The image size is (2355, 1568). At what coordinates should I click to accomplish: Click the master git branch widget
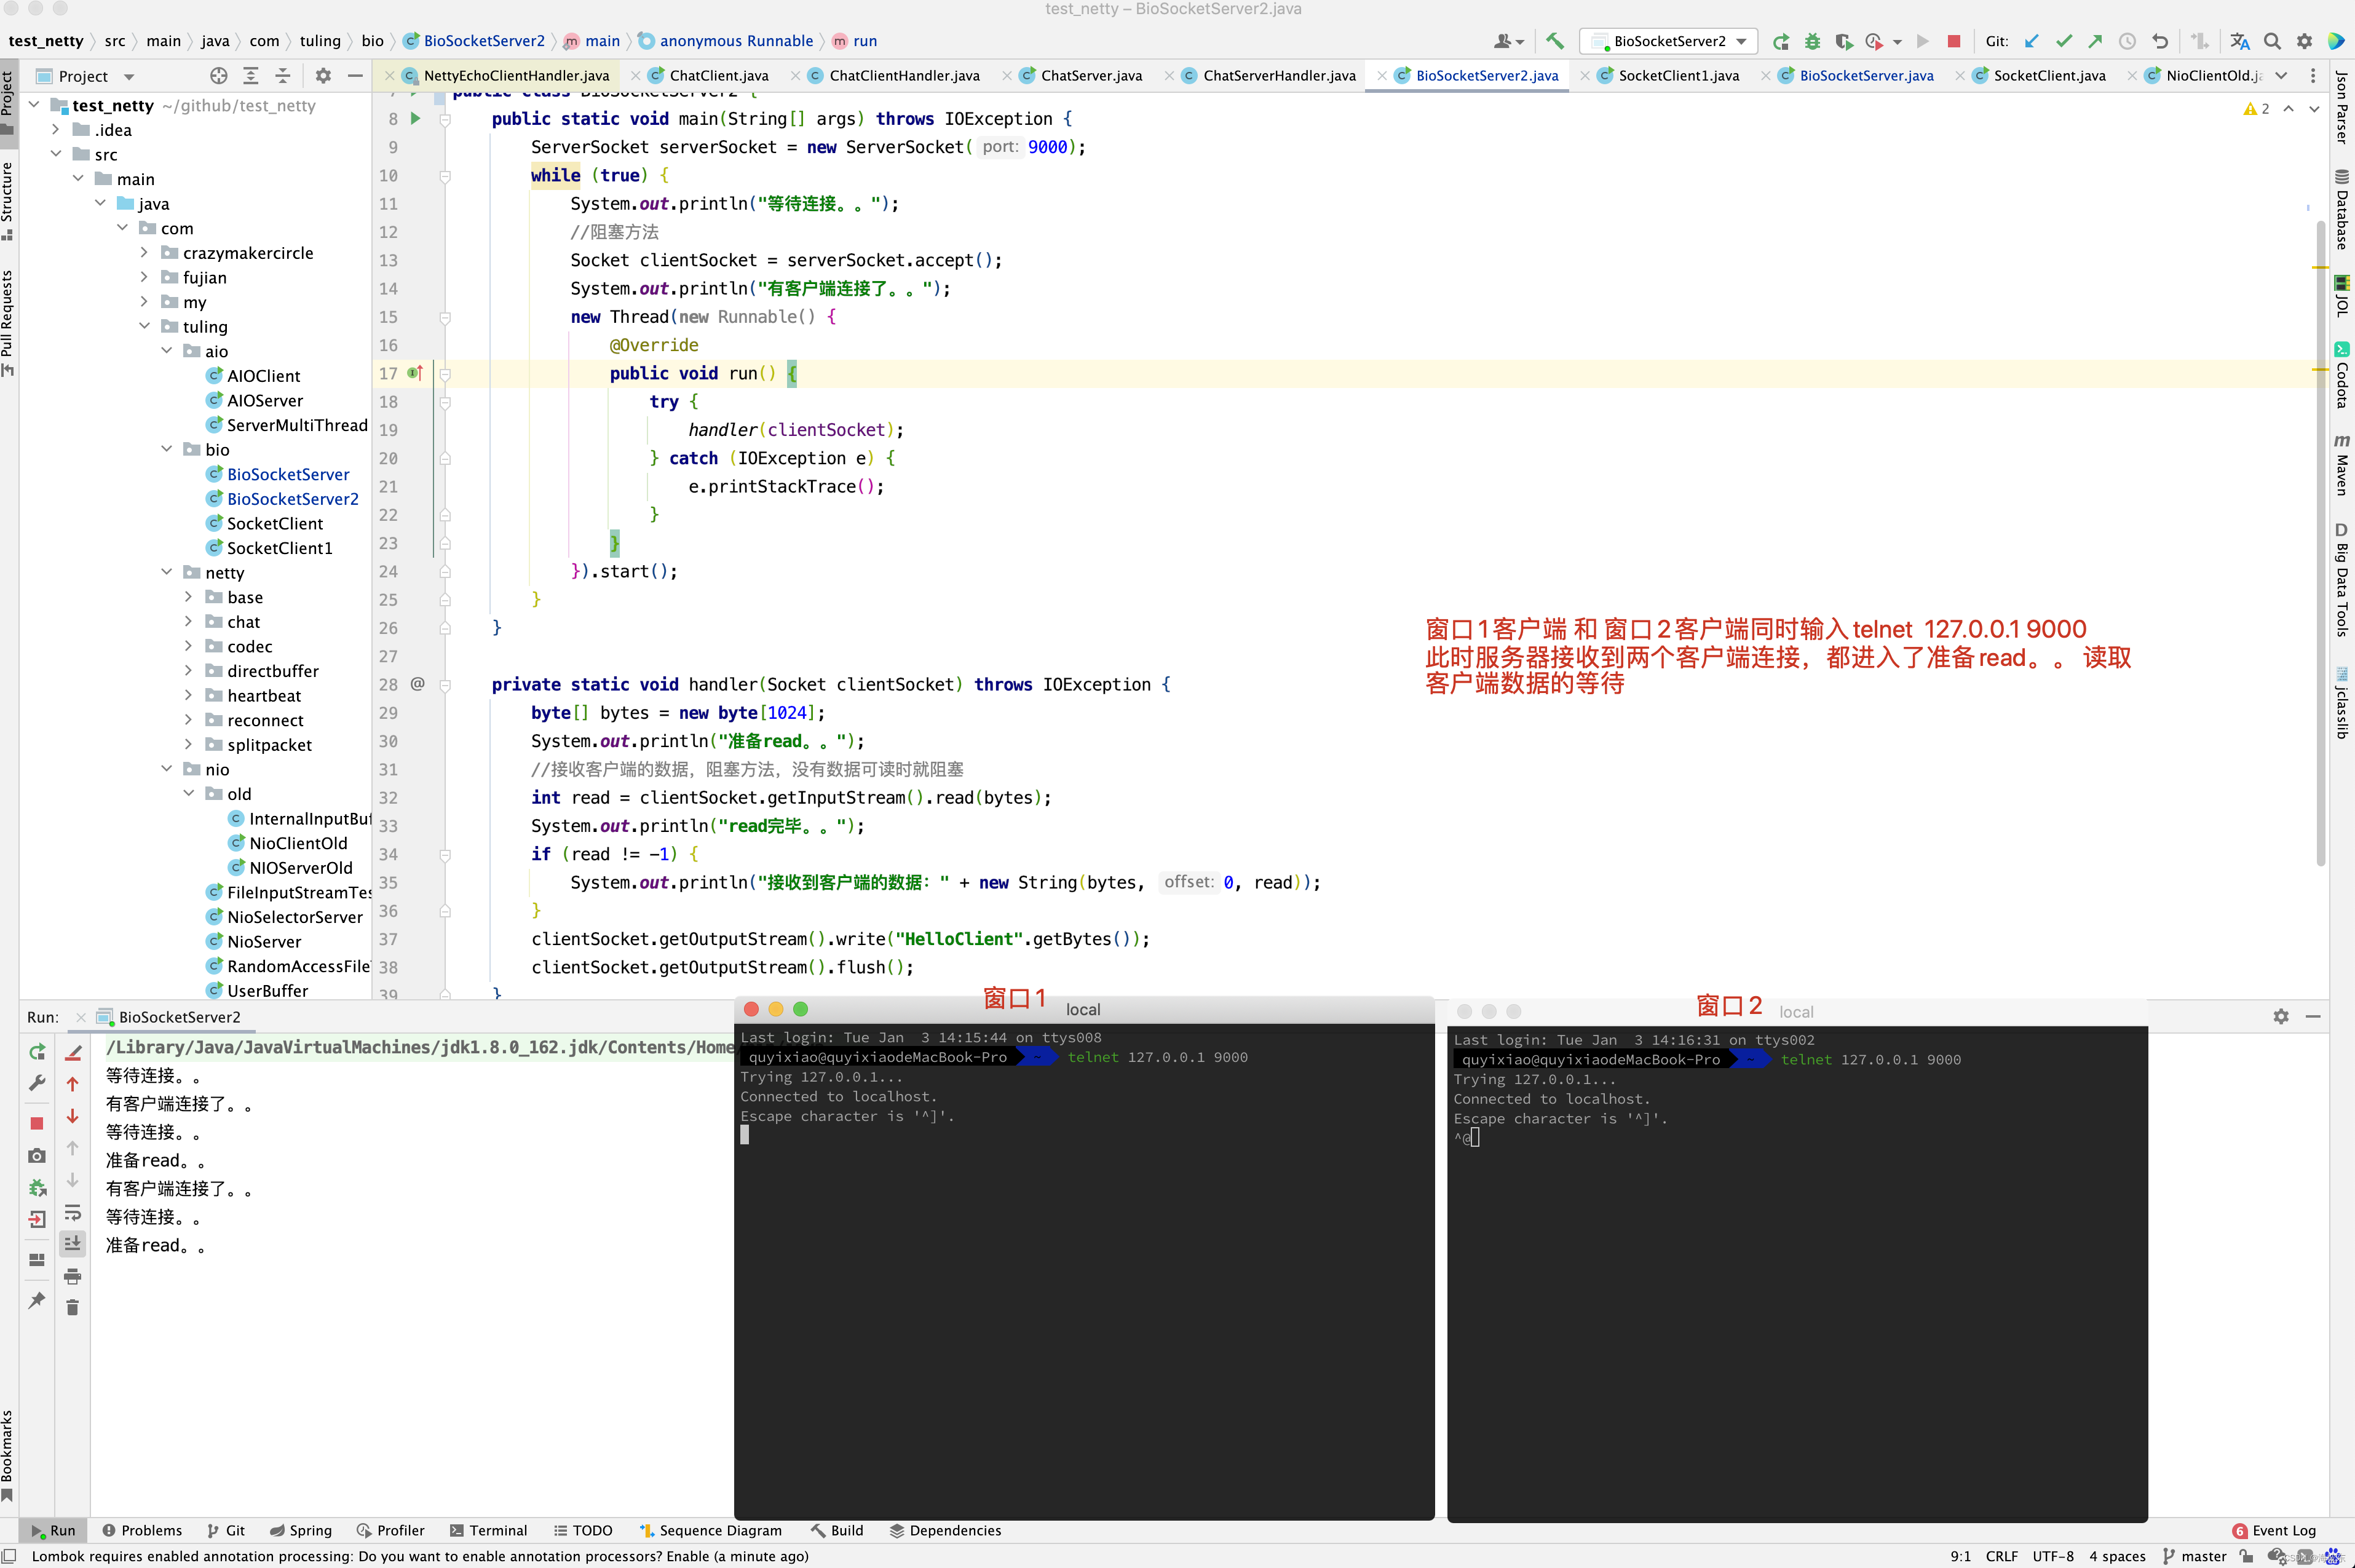tap(2194, 1556)
